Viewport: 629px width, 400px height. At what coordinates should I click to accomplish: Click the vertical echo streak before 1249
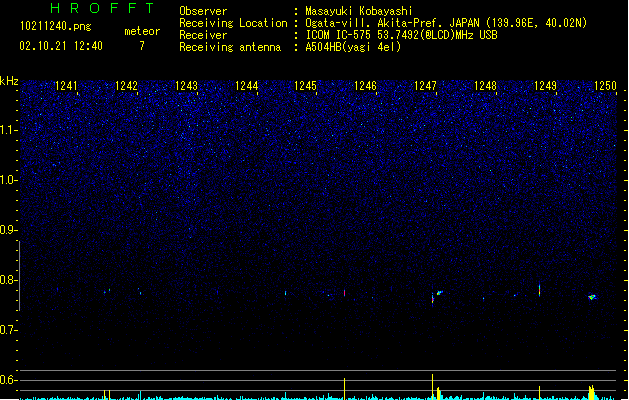coord(540,290)
